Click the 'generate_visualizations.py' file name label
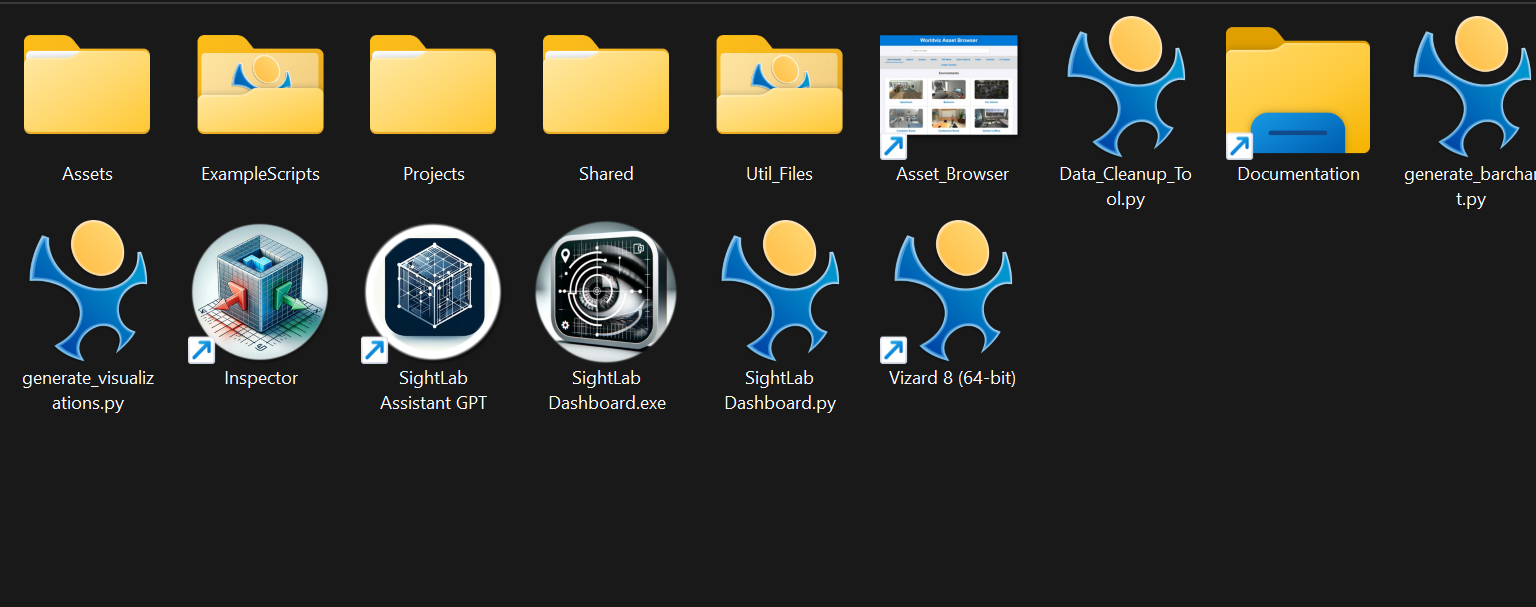The image size is (1536, 607). pyautogui.click(x=88, y=391)
